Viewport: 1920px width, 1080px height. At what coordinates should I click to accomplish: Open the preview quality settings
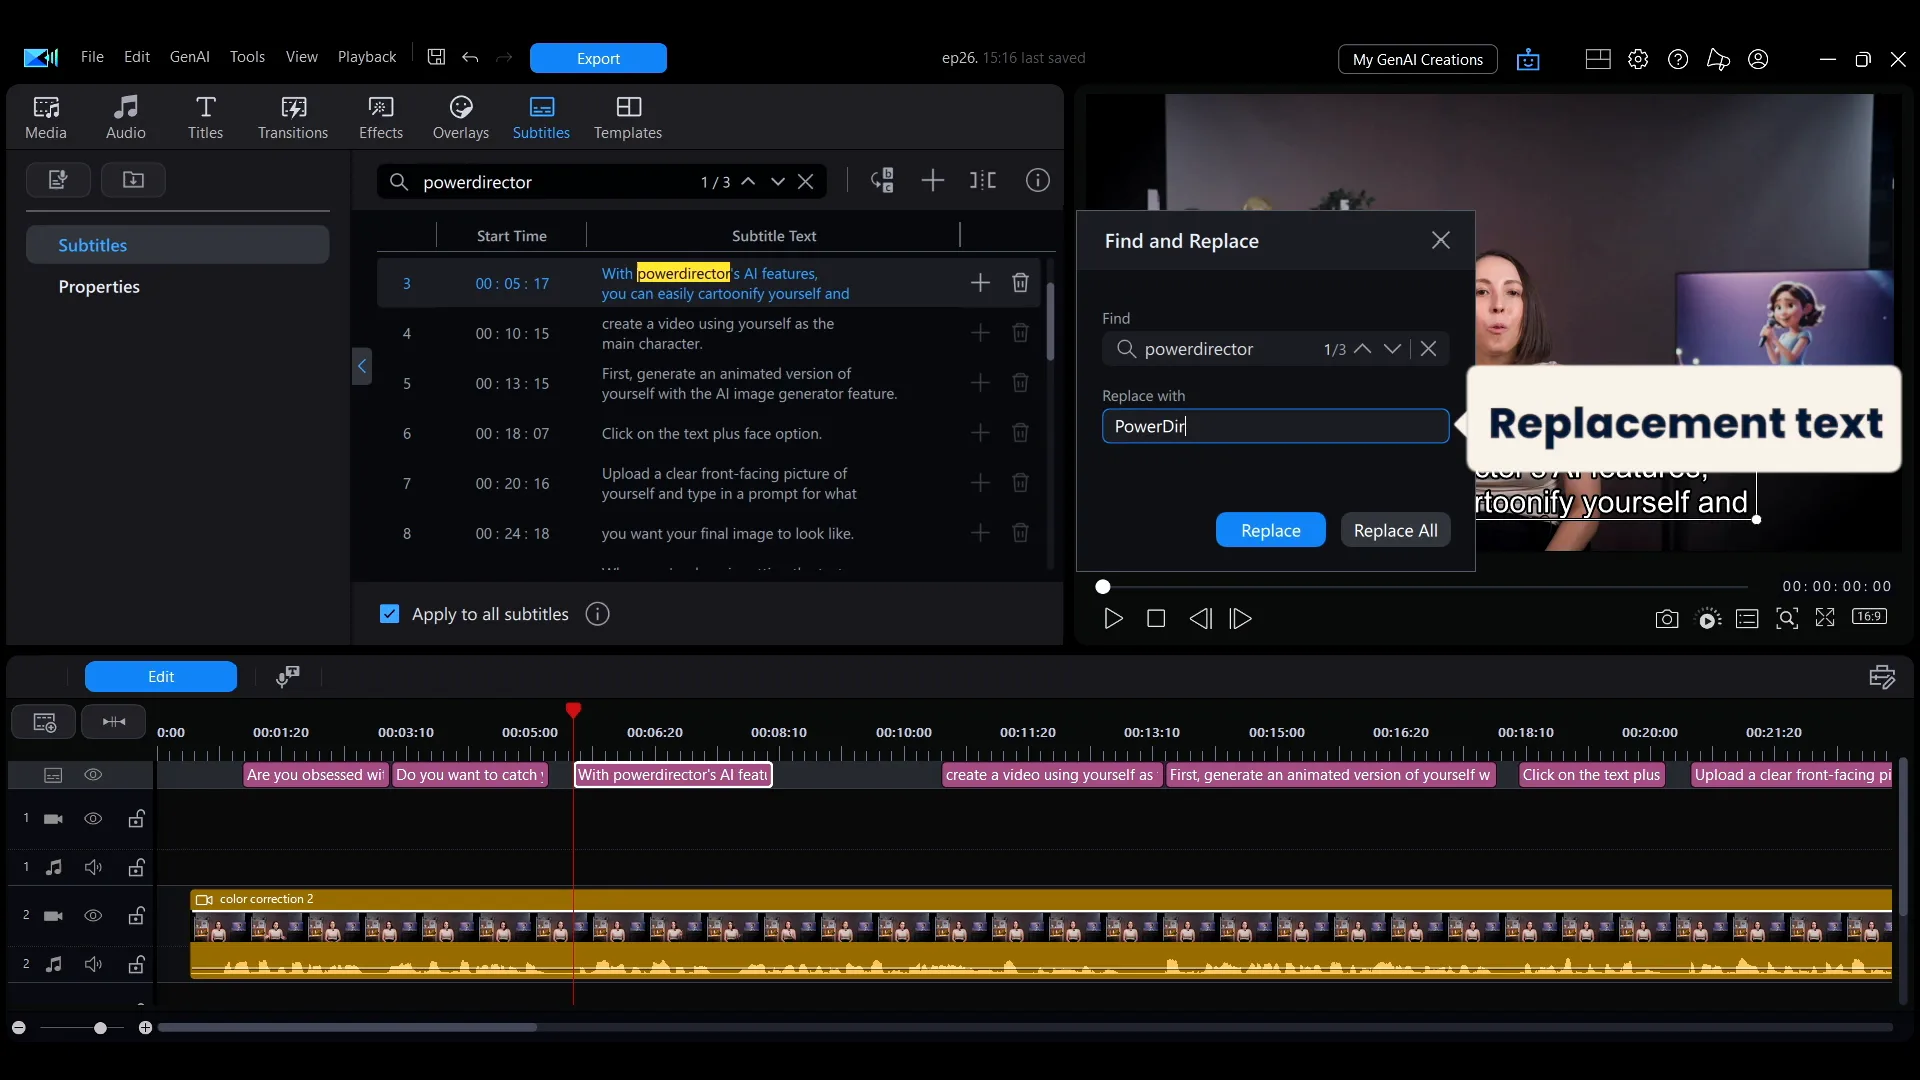[x=1709, y=619]
